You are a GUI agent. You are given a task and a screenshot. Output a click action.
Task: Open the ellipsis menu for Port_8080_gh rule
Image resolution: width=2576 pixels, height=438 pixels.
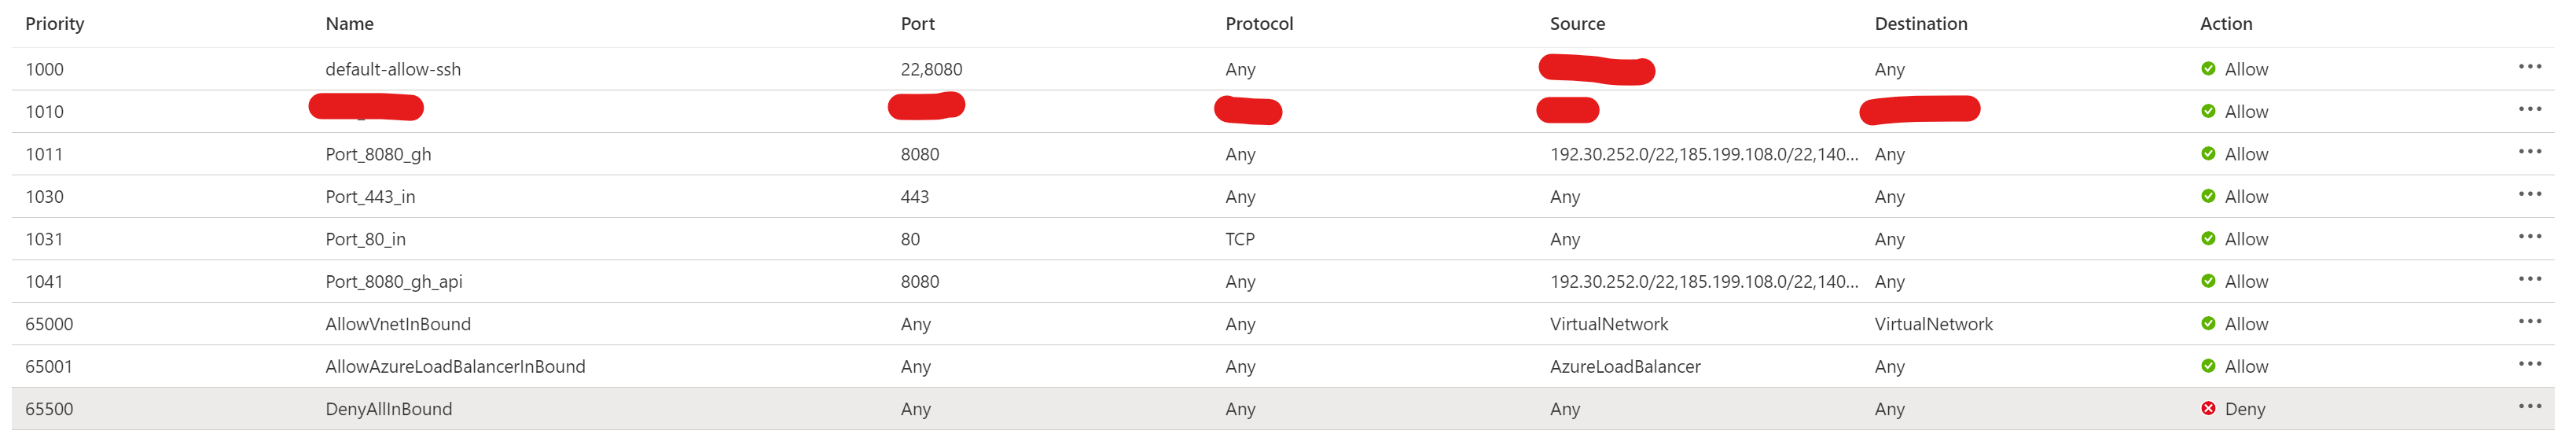point(2529,152)
